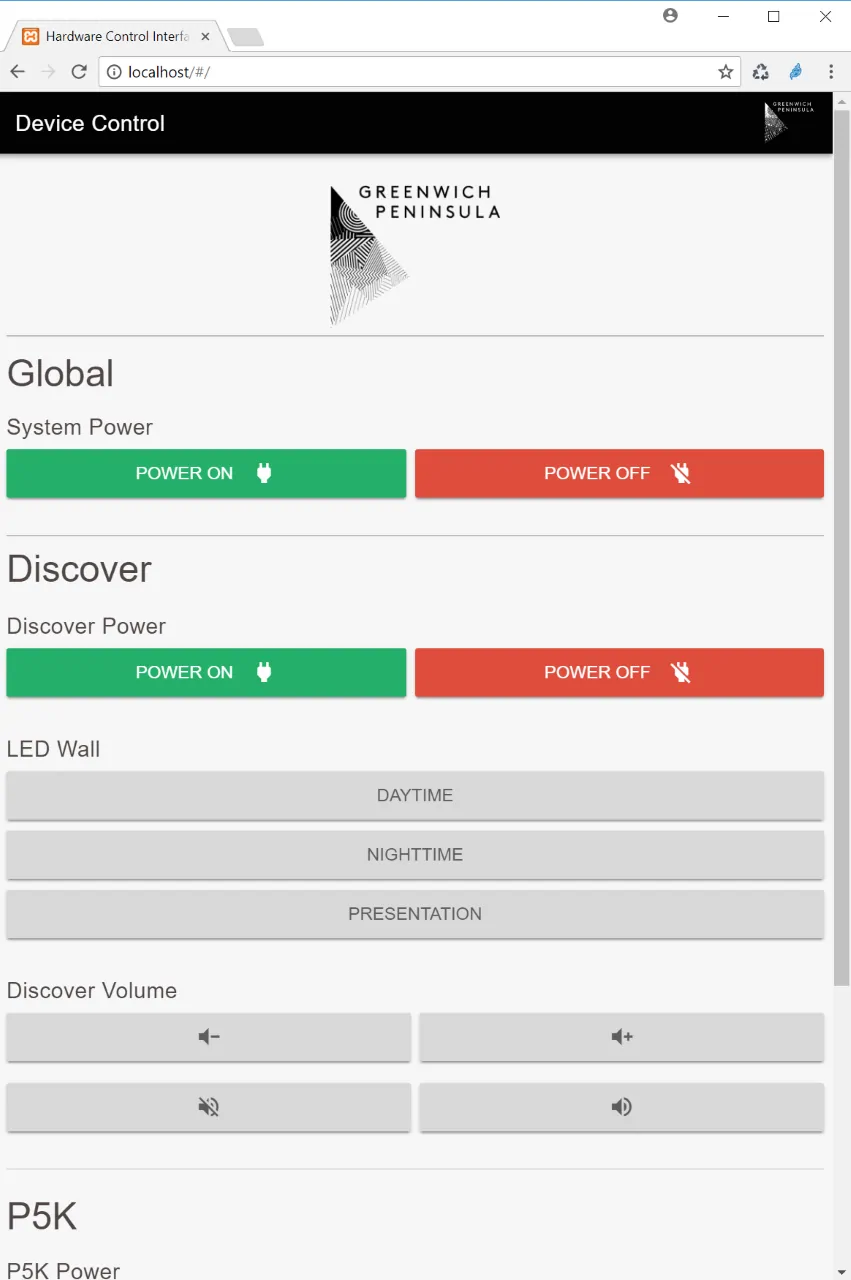Click the recycle extension icon
The width and height of the screenshot is (851, 1280).
click(761, 72)
